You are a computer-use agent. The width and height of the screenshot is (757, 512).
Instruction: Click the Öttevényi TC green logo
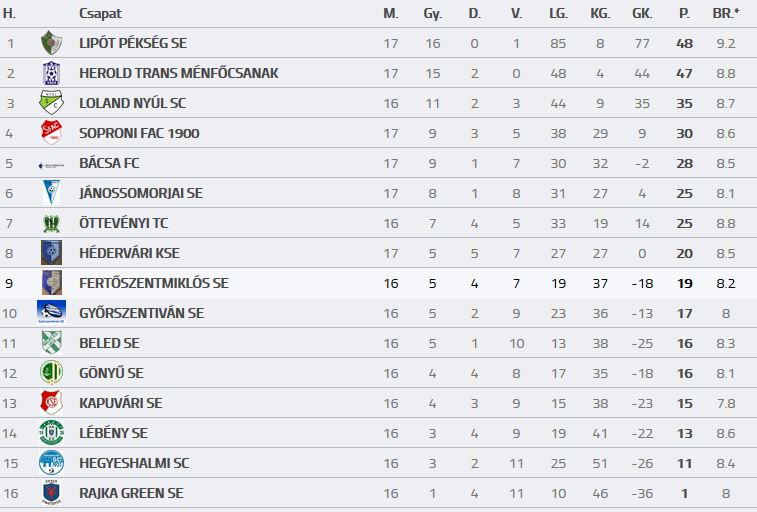[x=51, y=223]
